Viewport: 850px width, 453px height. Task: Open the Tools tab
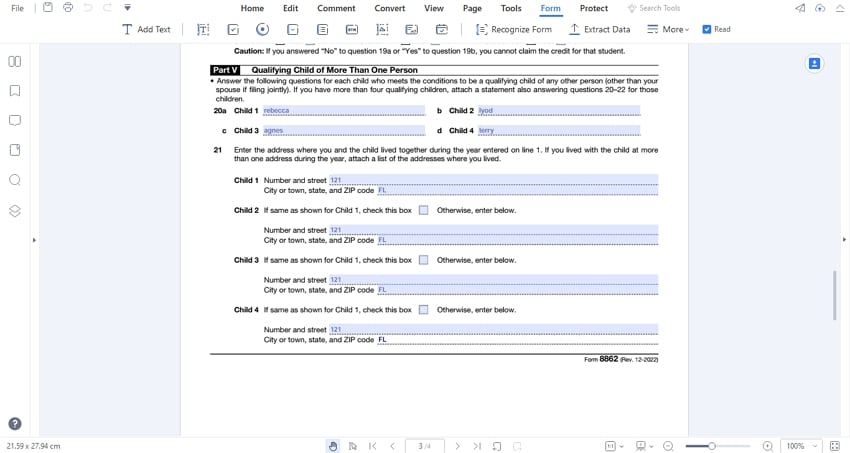coord(511,8)
